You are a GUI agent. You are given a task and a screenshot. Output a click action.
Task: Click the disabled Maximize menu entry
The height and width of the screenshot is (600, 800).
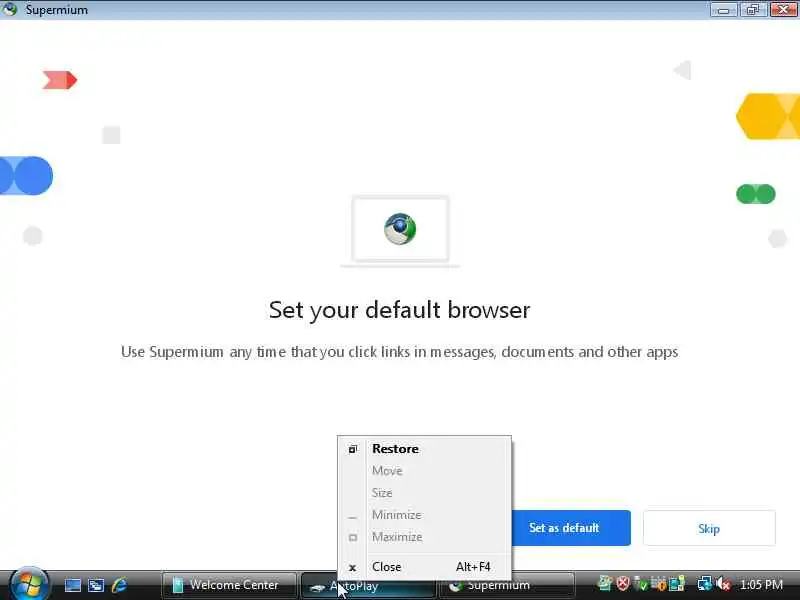coord(424,537)
